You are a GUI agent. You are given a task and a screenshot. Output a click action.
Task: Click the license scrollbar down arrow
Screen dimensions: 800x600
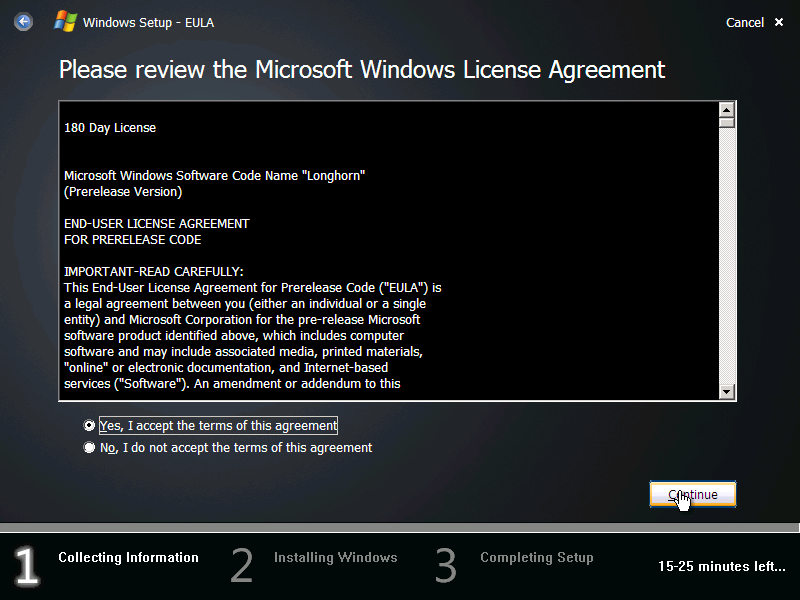(x=727, y=392)
